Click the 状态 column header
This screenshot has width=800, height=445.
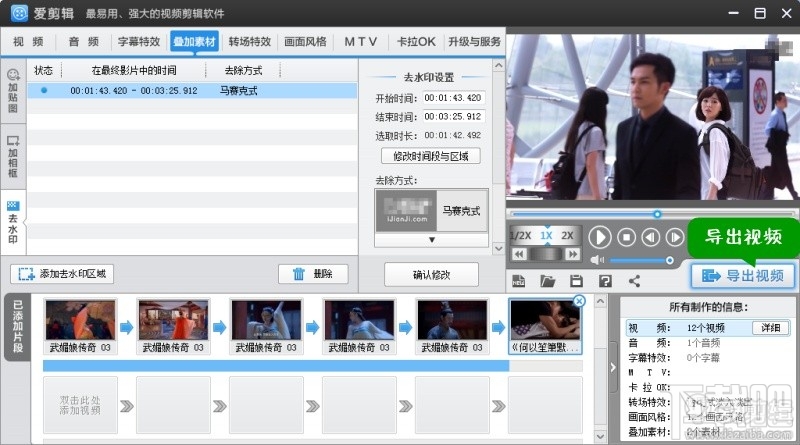click(x=43, y=70)
